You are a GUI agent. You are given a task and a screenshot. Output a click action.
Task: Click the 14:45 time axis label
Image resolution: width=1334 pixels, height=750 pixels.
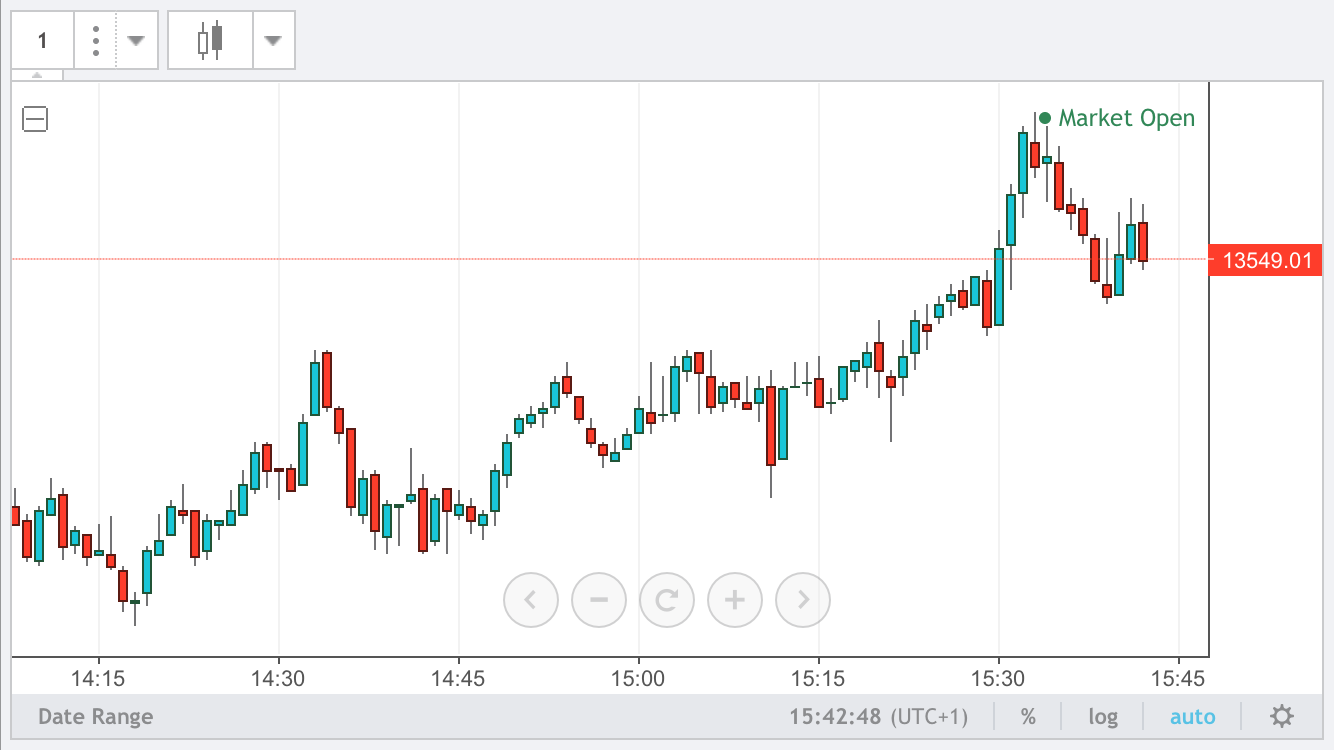[x=458, y=678]
